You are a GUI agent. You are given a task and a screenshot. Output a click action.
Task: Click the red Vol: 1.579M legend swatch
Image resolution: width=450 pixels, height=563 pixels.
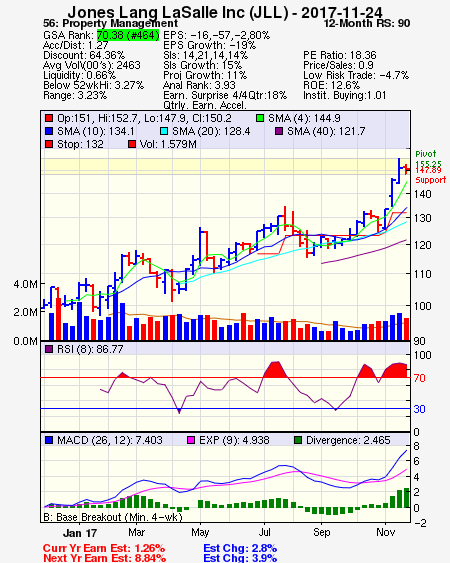click(132, 144)
